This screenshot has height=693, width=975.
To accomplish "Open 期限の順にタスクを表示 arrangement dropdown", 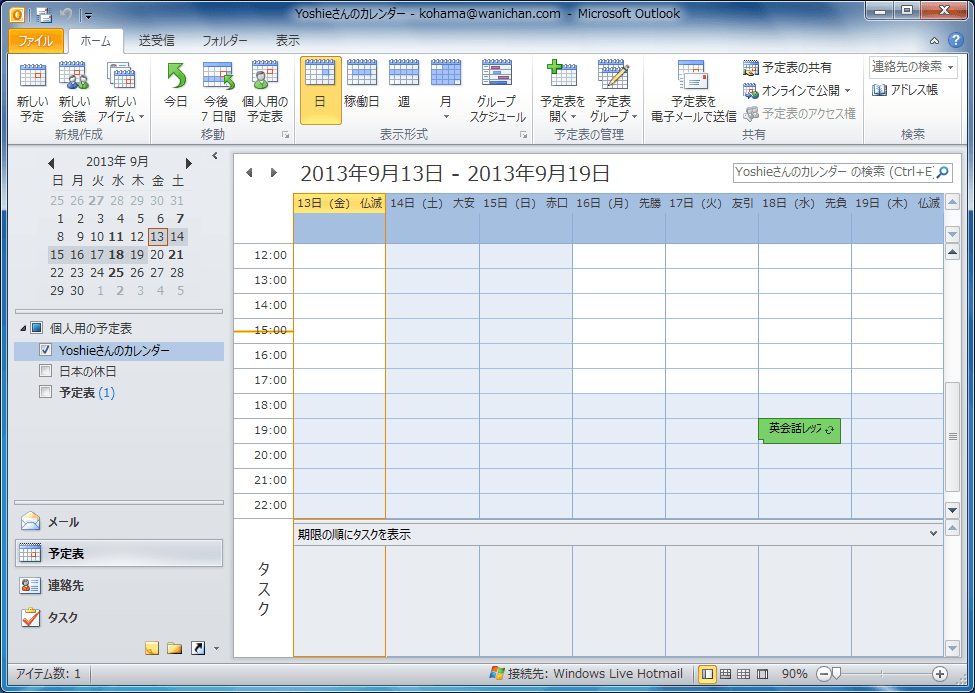I will coord(933,534).
